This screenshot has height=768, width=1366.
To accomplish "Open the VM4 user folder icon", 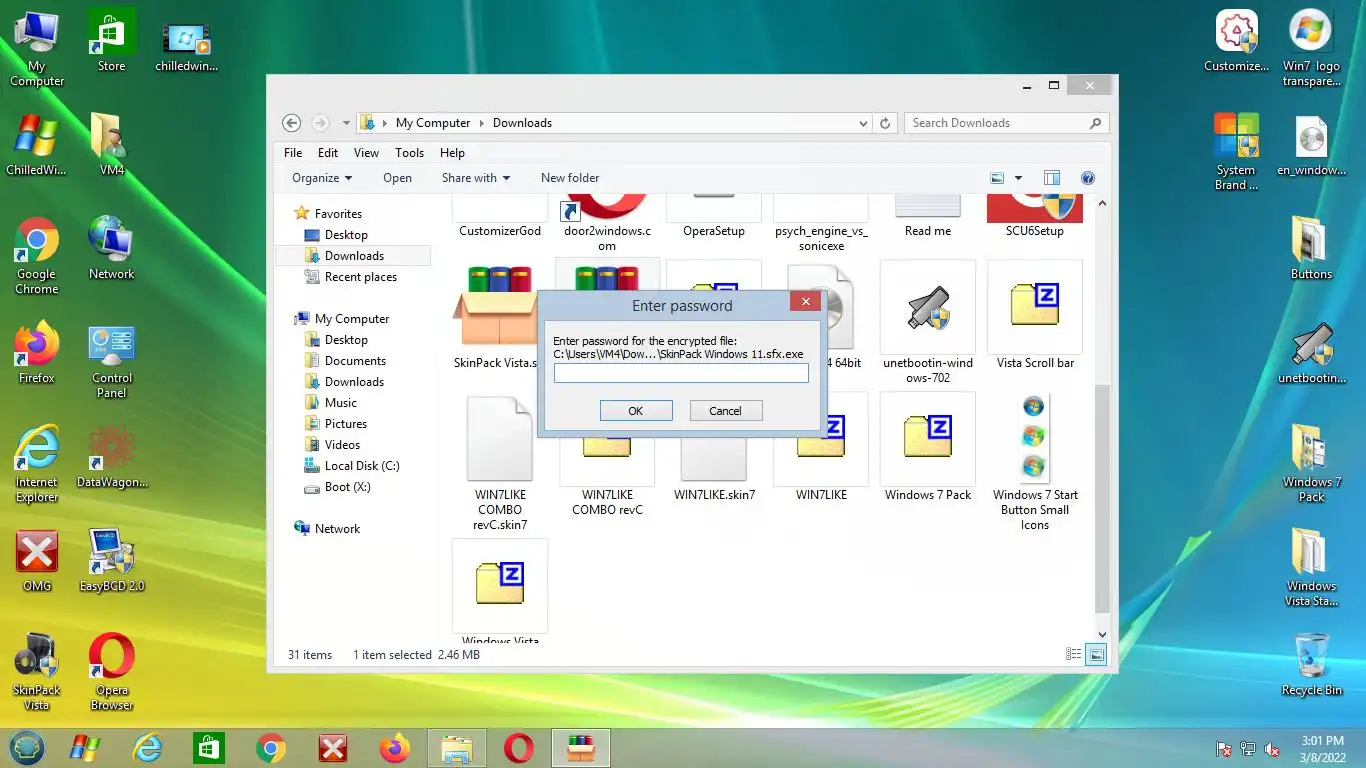I will point(111,144).
